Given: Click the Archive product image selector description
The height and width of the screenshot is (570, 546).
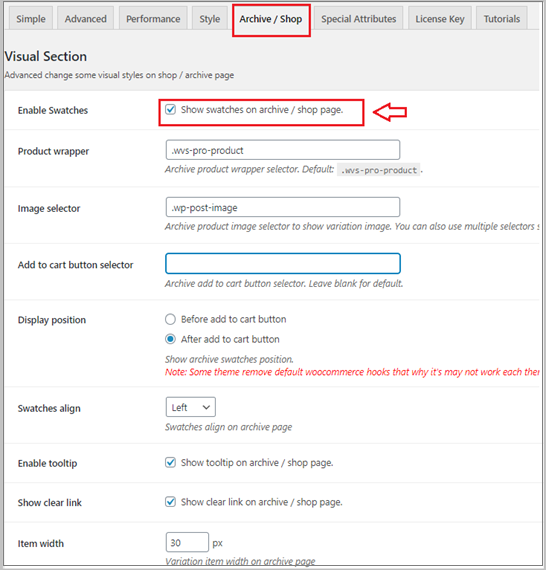Looking at the screenshot, I should [352, 226].
